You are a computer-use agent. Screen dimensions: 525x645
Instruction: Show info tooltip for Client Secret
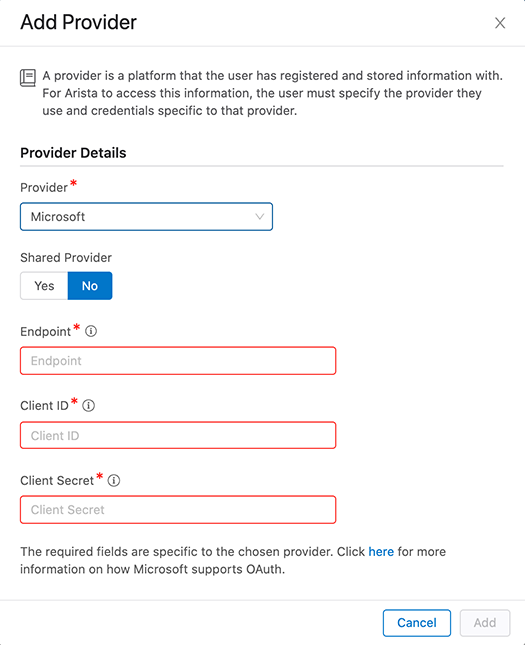click(x=114, y=480)
